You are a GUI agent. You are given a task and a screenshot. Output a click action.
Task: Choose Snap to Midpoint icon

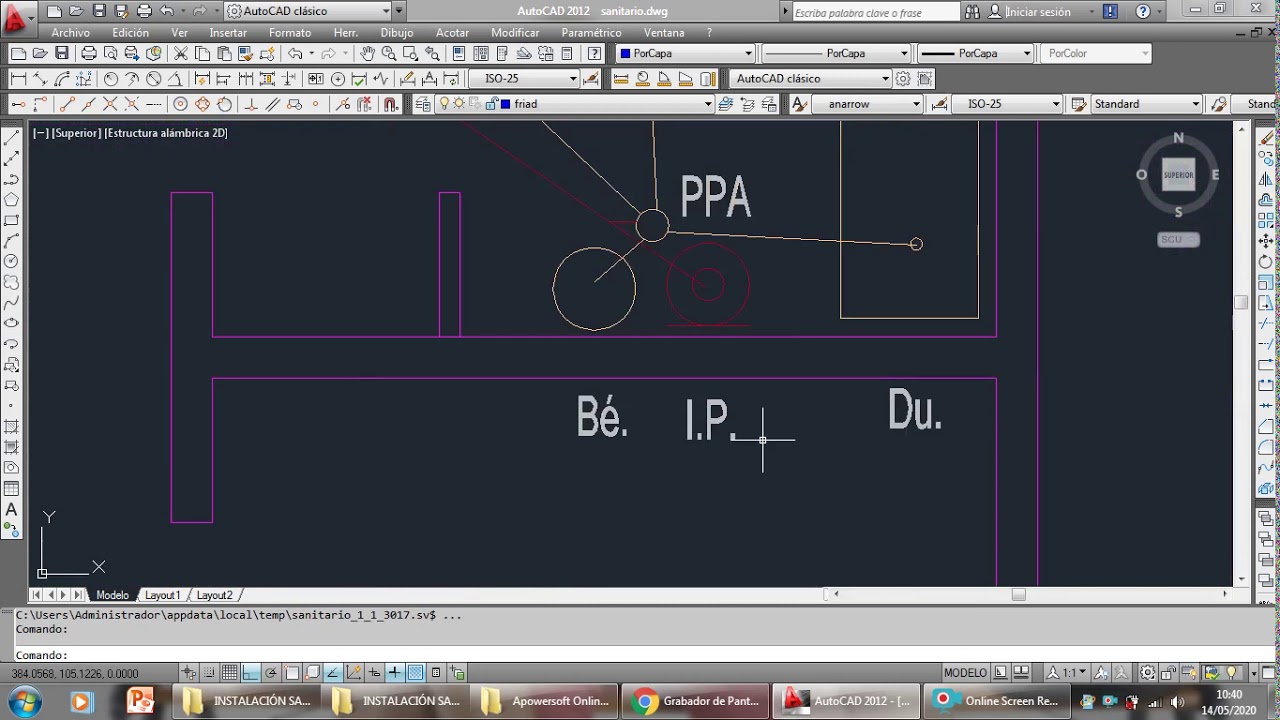89,104
